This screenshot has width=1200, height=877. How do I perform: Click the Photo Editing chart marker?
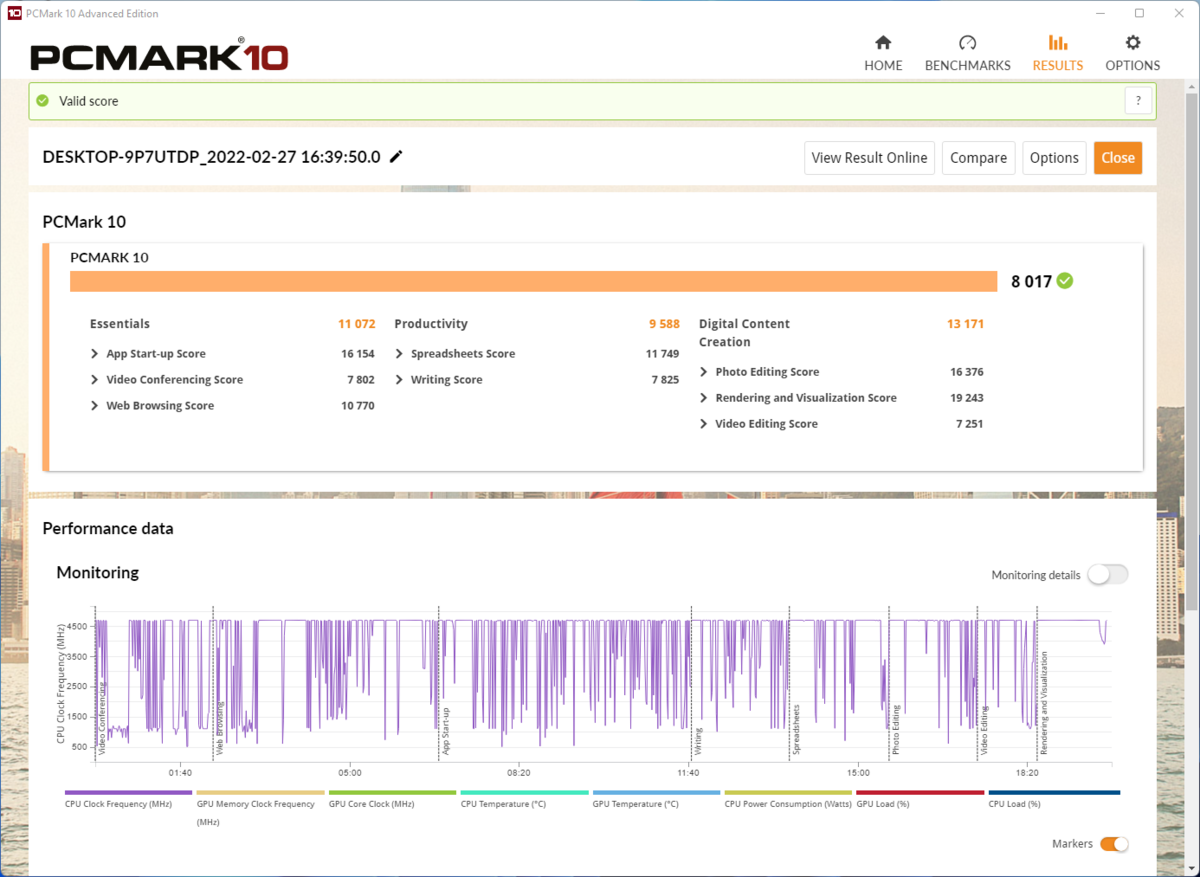coord(896,730)
